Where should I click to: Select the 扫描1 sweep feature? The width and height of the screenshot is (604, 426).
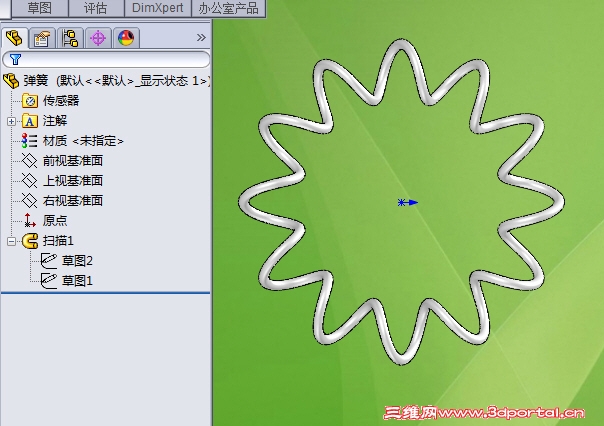[x=58, y=241]
